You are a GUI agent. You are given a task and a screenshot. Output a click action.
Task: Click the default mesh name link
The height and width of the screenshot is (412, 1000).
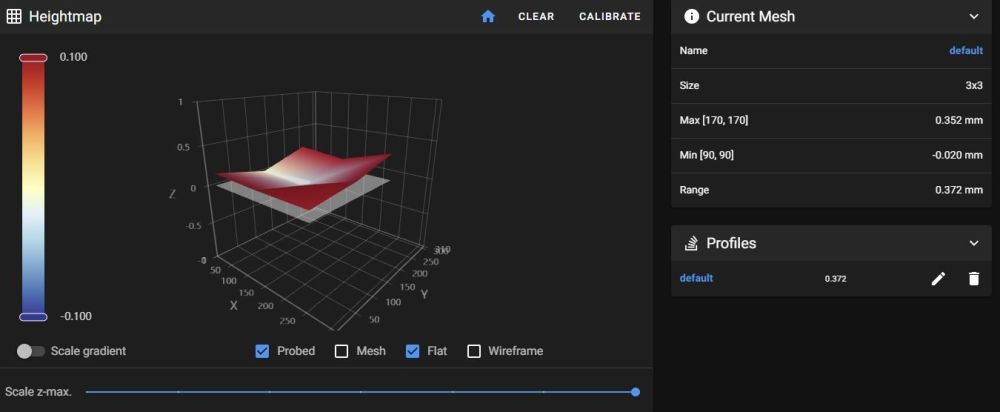point(966,50)
